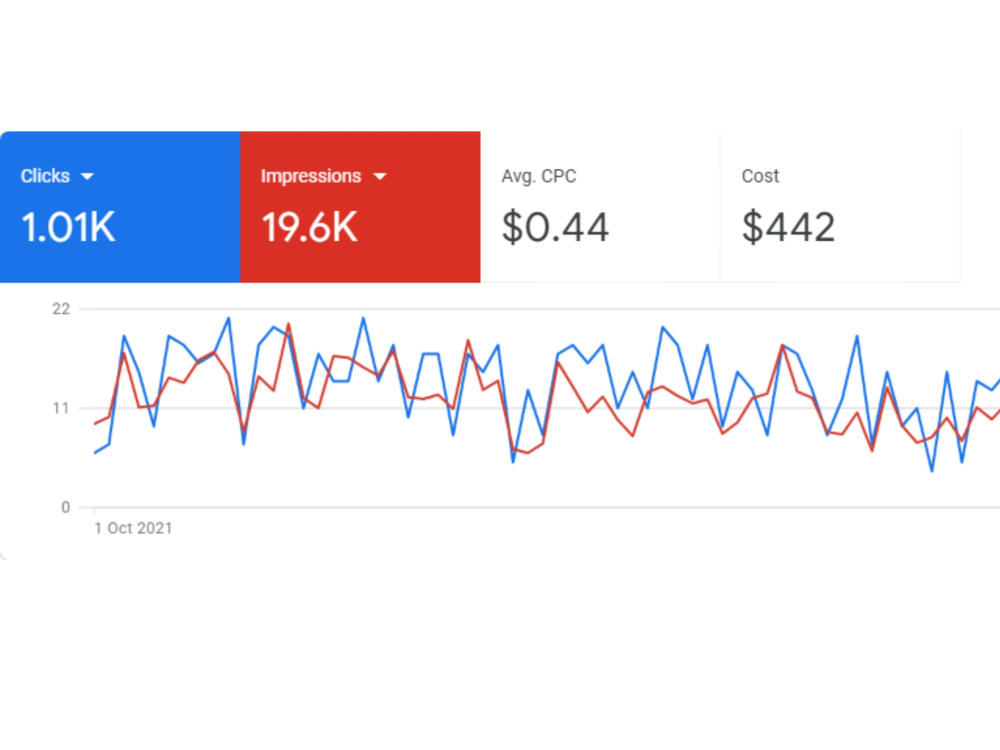Image resolution: width=1000 pixels, height=750 pixels.
Task: Select the red Impressions scorecard value 19.6K
Action: 310,227
